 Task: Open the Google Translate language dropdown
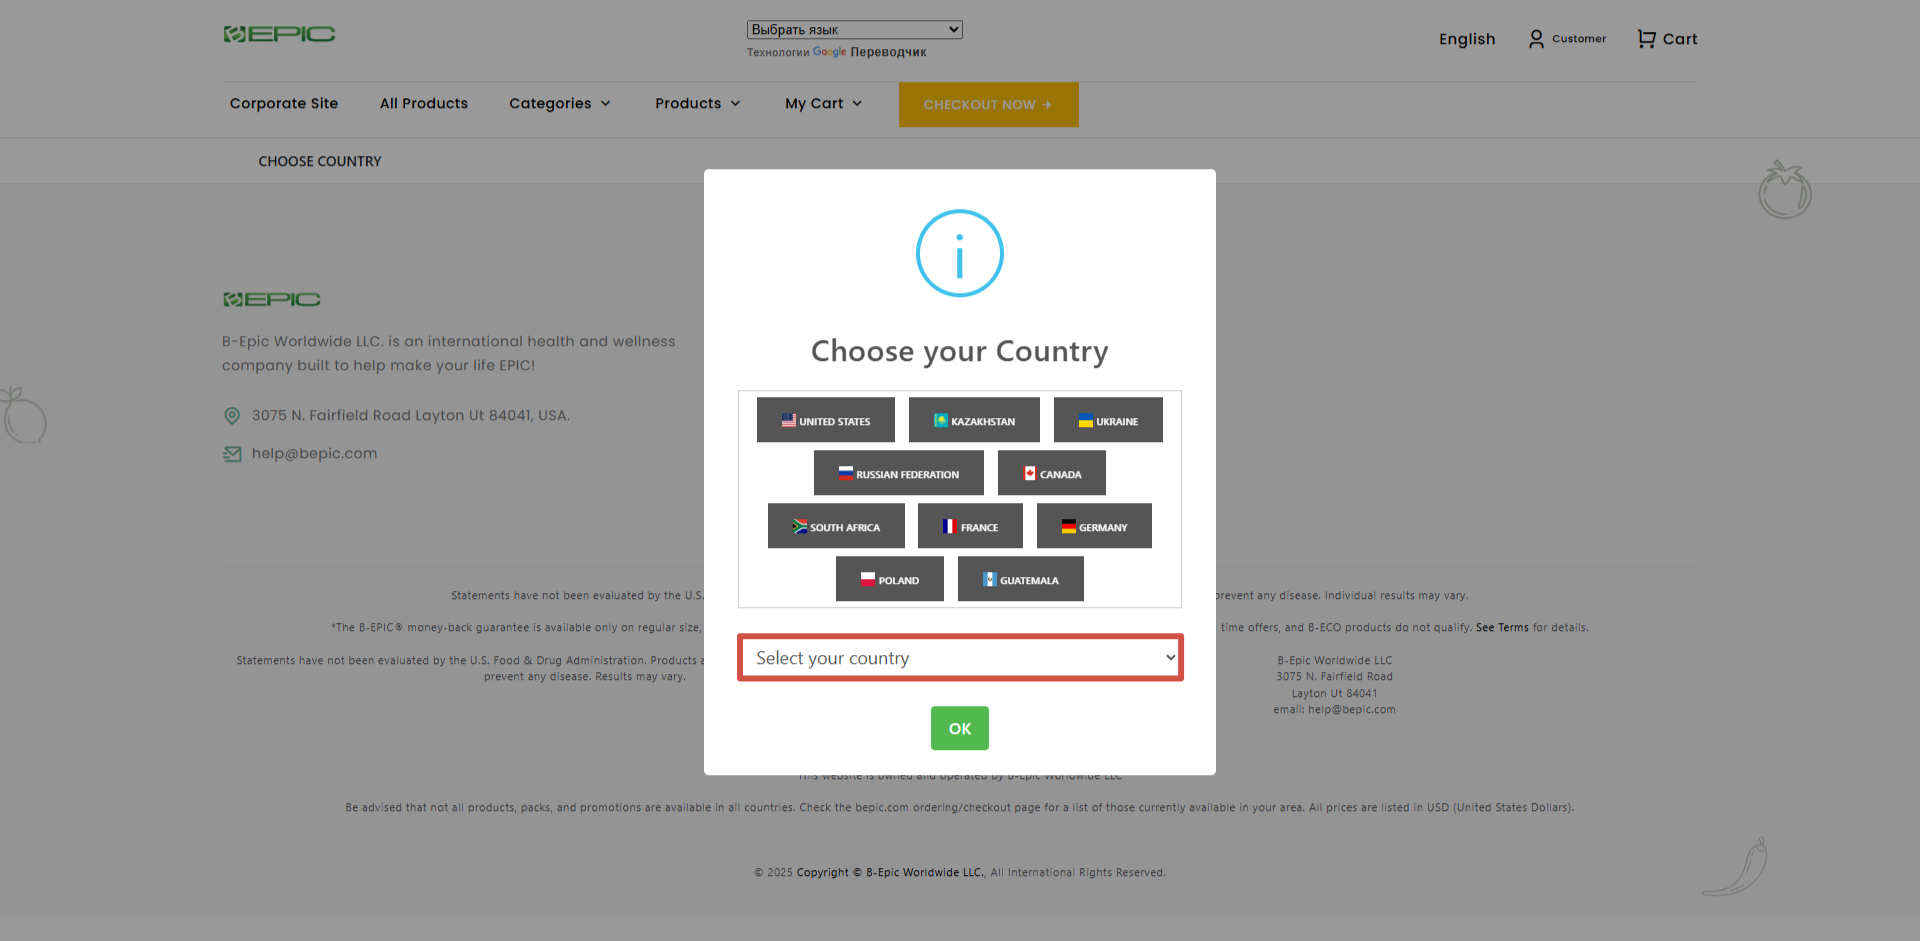tap(855, 30)
